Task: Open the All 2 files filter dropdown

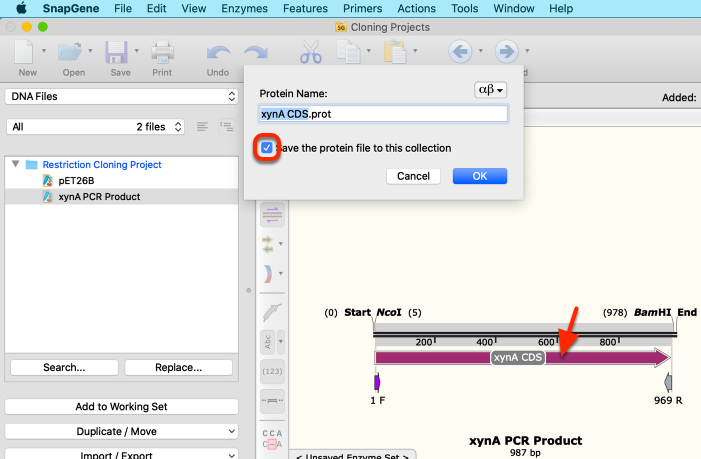Action: [95, 127]
